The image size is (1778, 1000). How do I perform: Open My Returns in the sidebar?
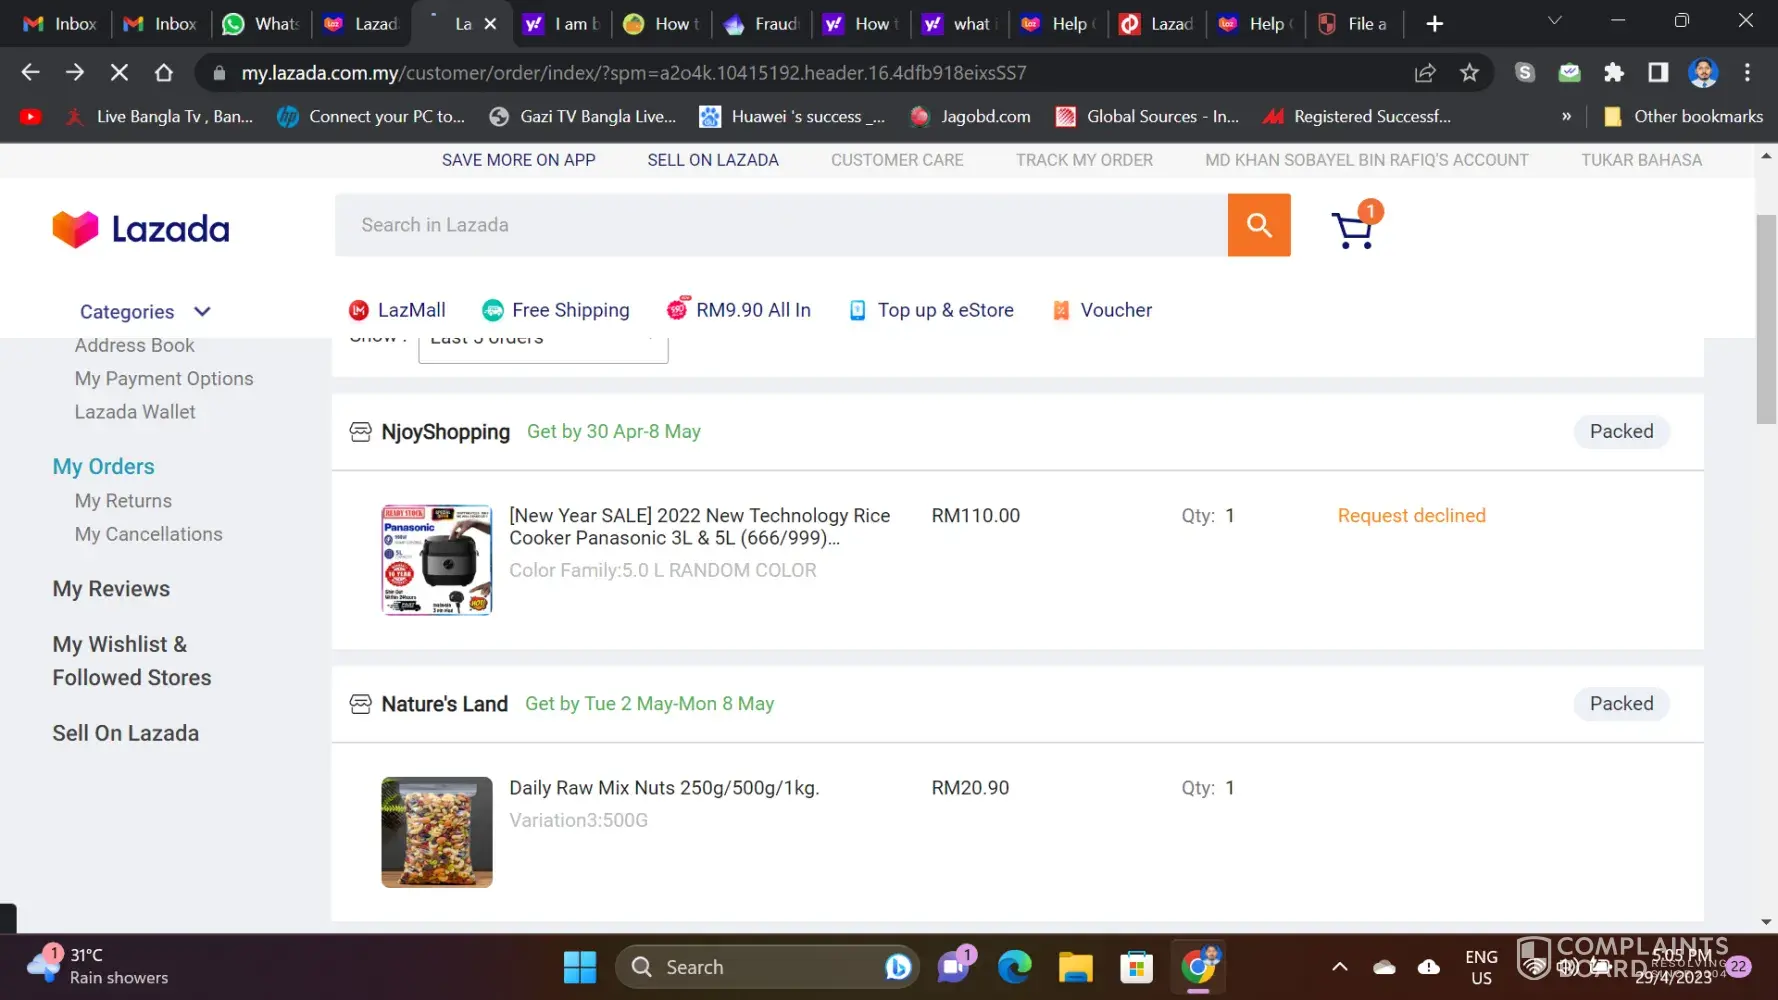pos(123,501)
